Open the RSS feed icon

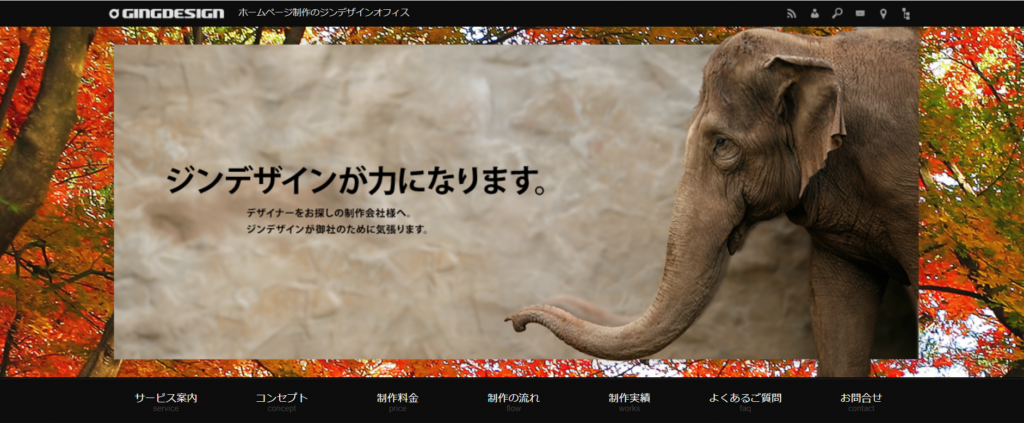click(792, 13)
